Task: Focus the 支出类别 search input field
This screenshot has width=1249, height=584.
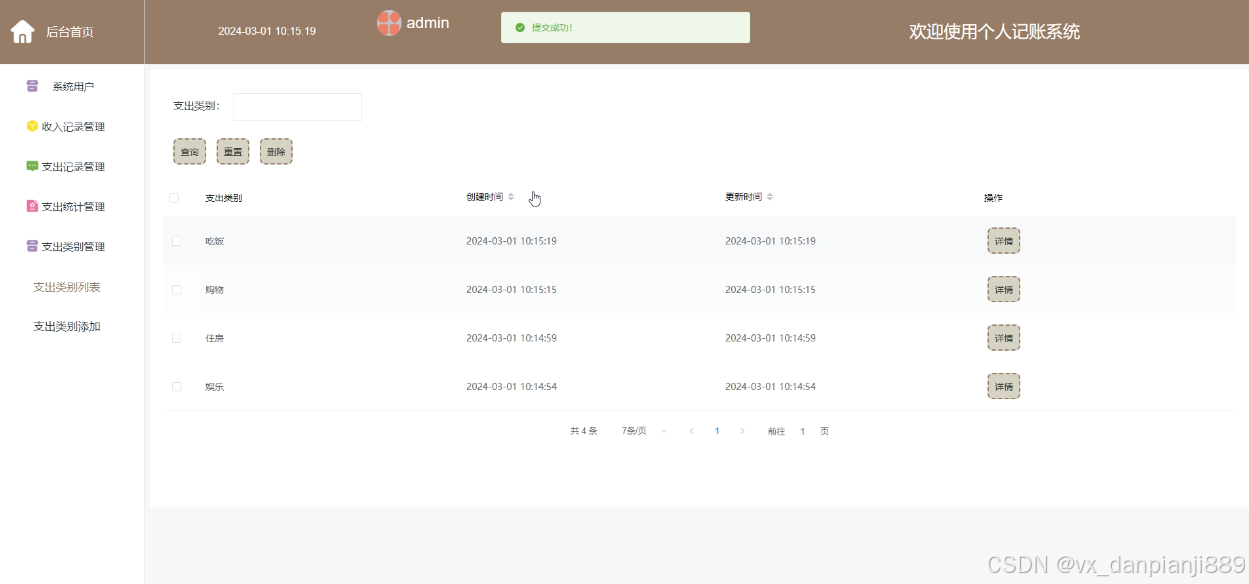Action: click(x=298, y=107)
